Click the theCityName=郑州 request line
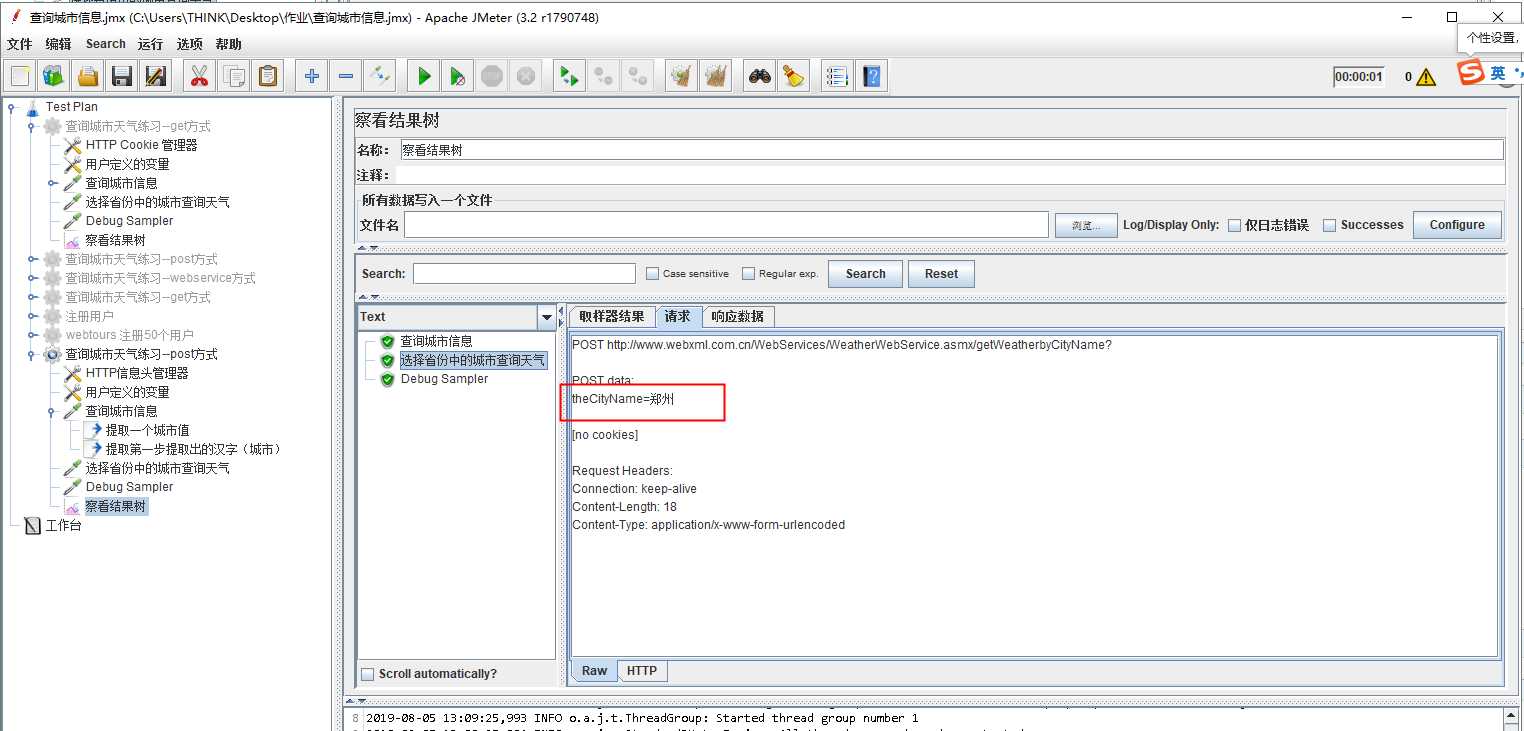 click(x=623, y=399)
